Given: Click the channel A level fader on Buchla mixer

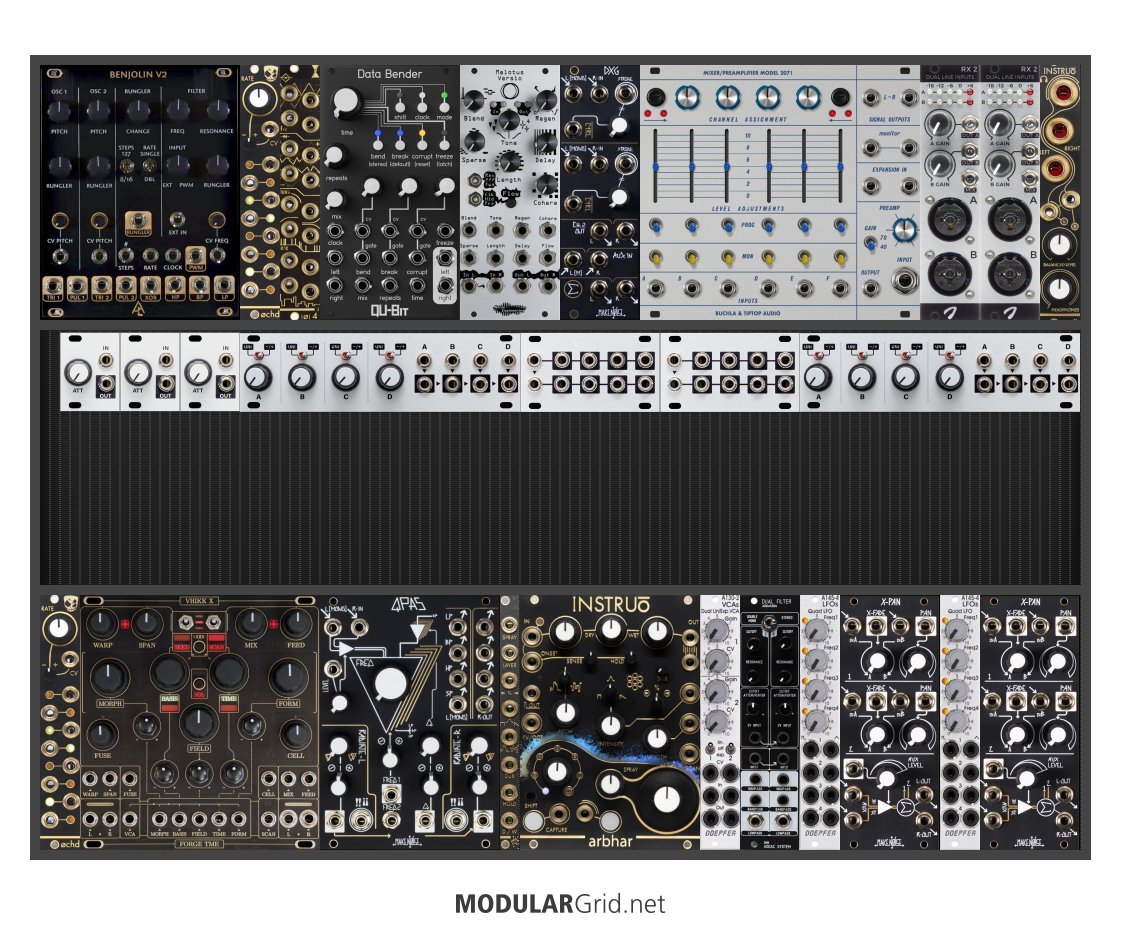Looking at the screenshot, I should [655, 166].
